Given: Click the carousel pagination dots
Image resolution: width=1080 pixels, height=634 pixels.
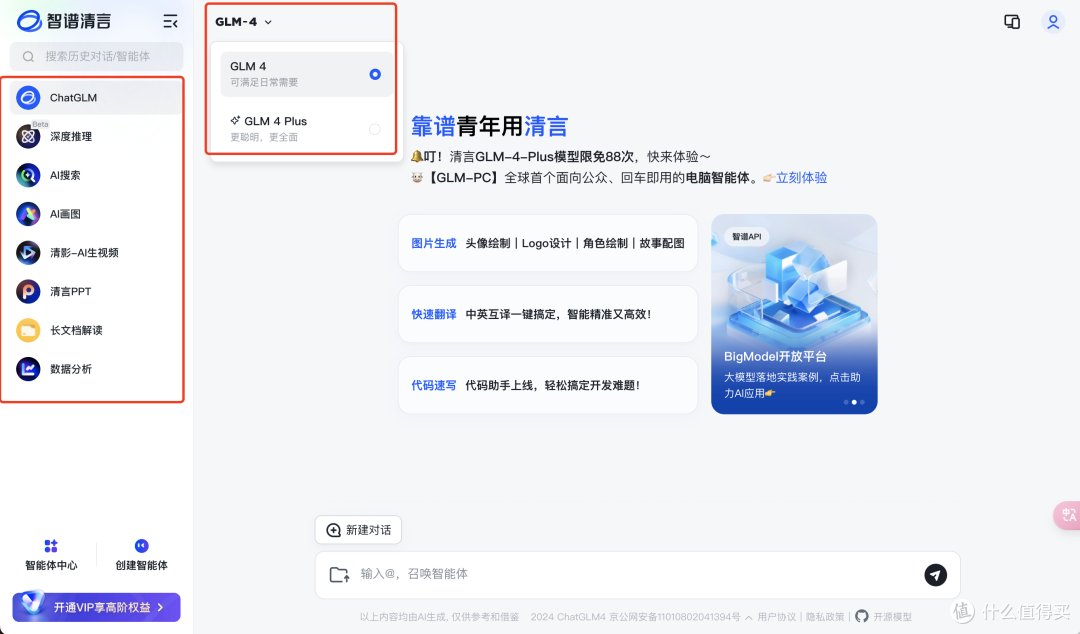Looking at the screenshot, I should [854, 402].
